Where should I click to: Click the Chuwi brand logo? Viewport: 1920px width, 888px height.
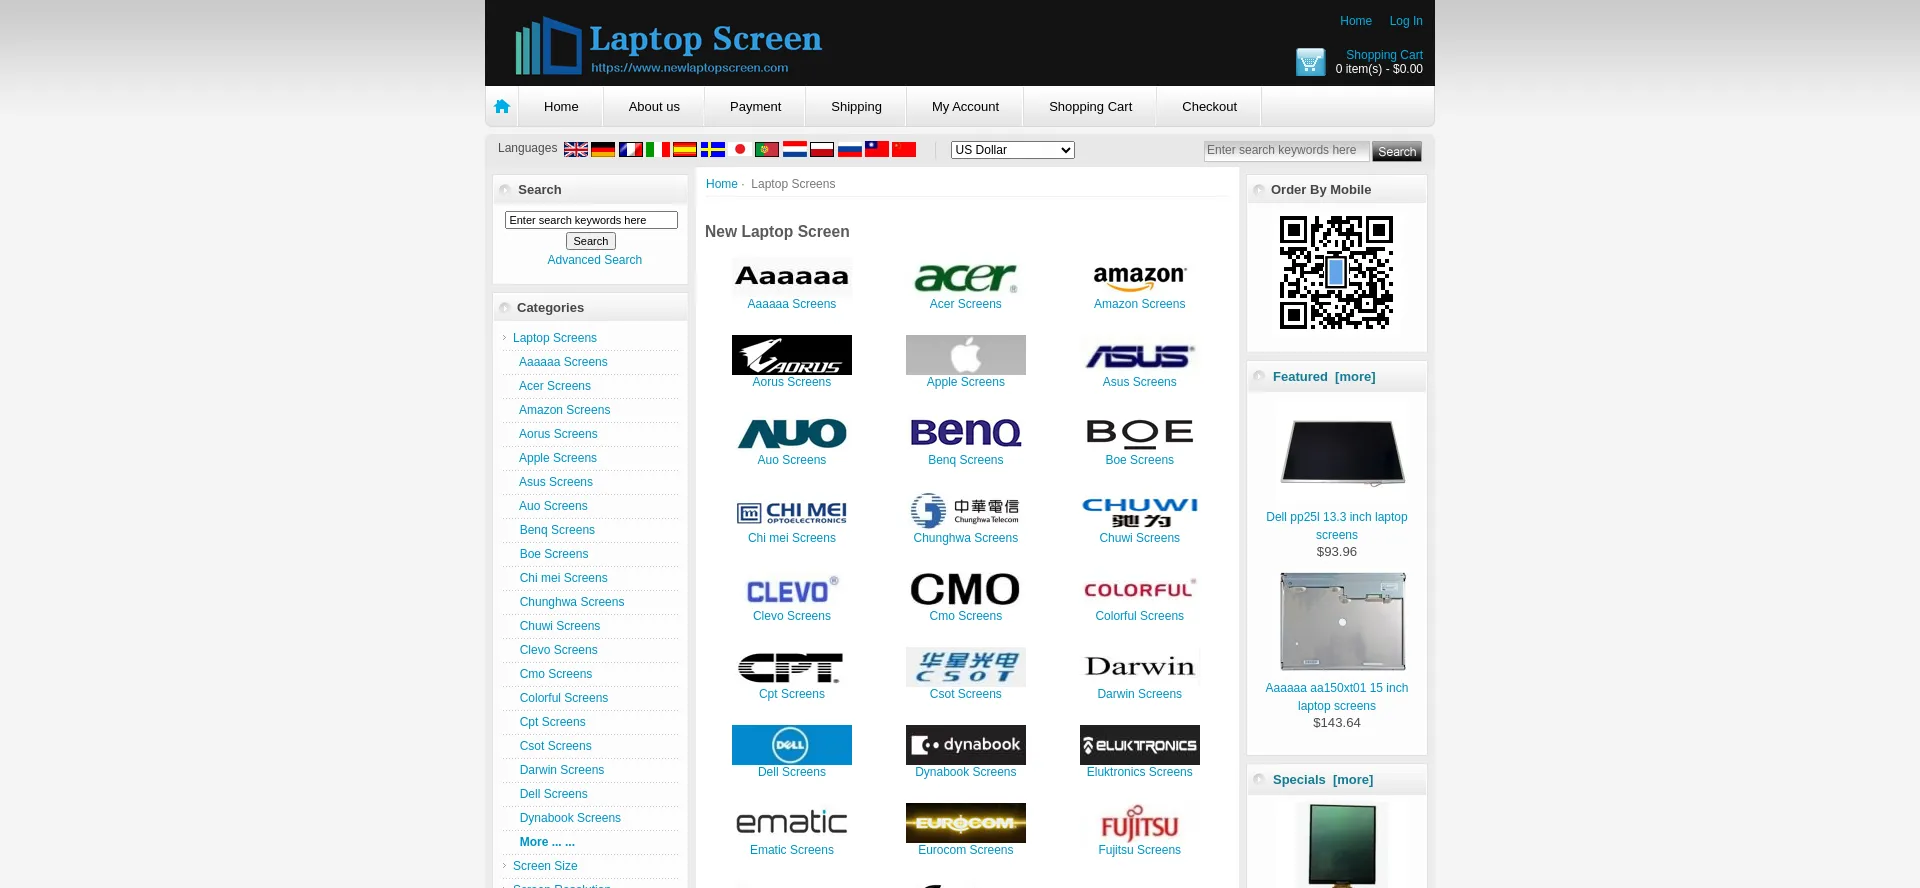coord(1140,511)
